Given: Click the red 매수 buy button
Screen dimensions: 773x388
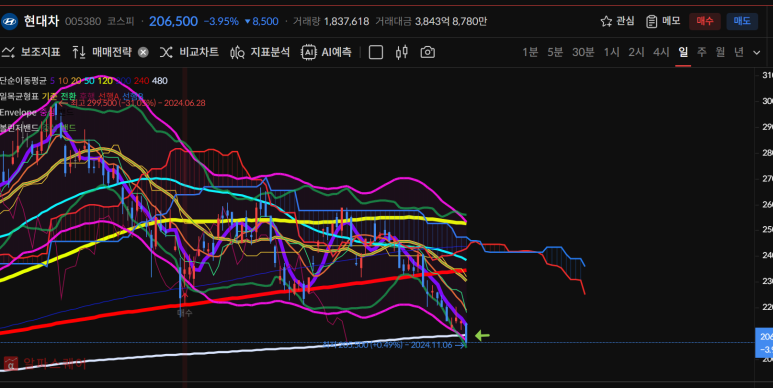Looking at the screenshot, I should [x=704, y=21].
